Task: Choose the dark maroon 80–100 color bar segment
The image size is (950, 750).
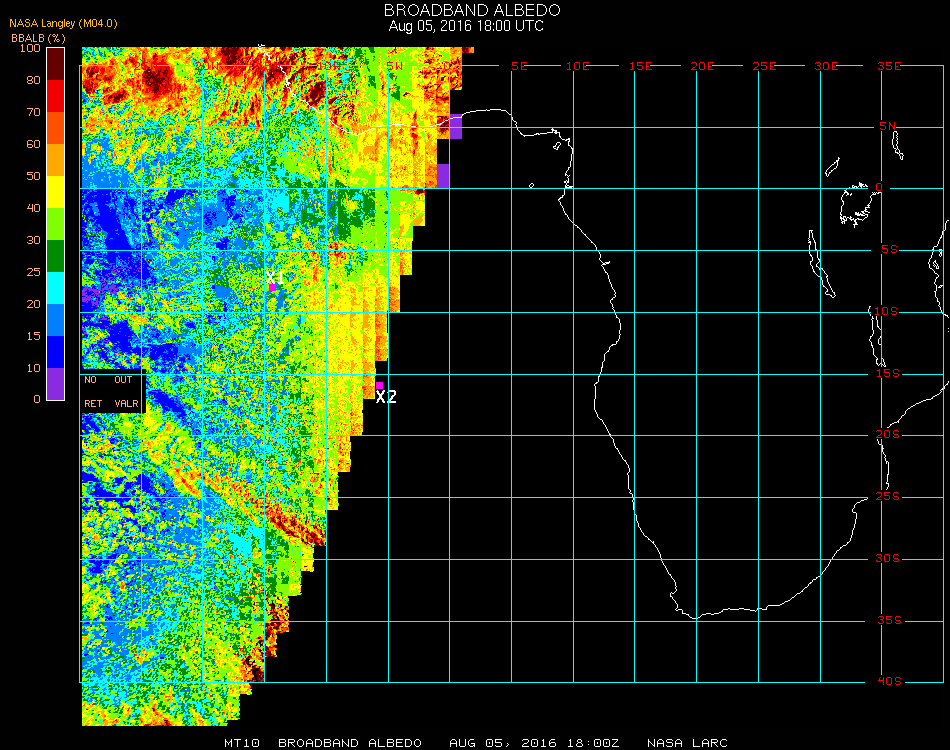Action: [56, 63]
